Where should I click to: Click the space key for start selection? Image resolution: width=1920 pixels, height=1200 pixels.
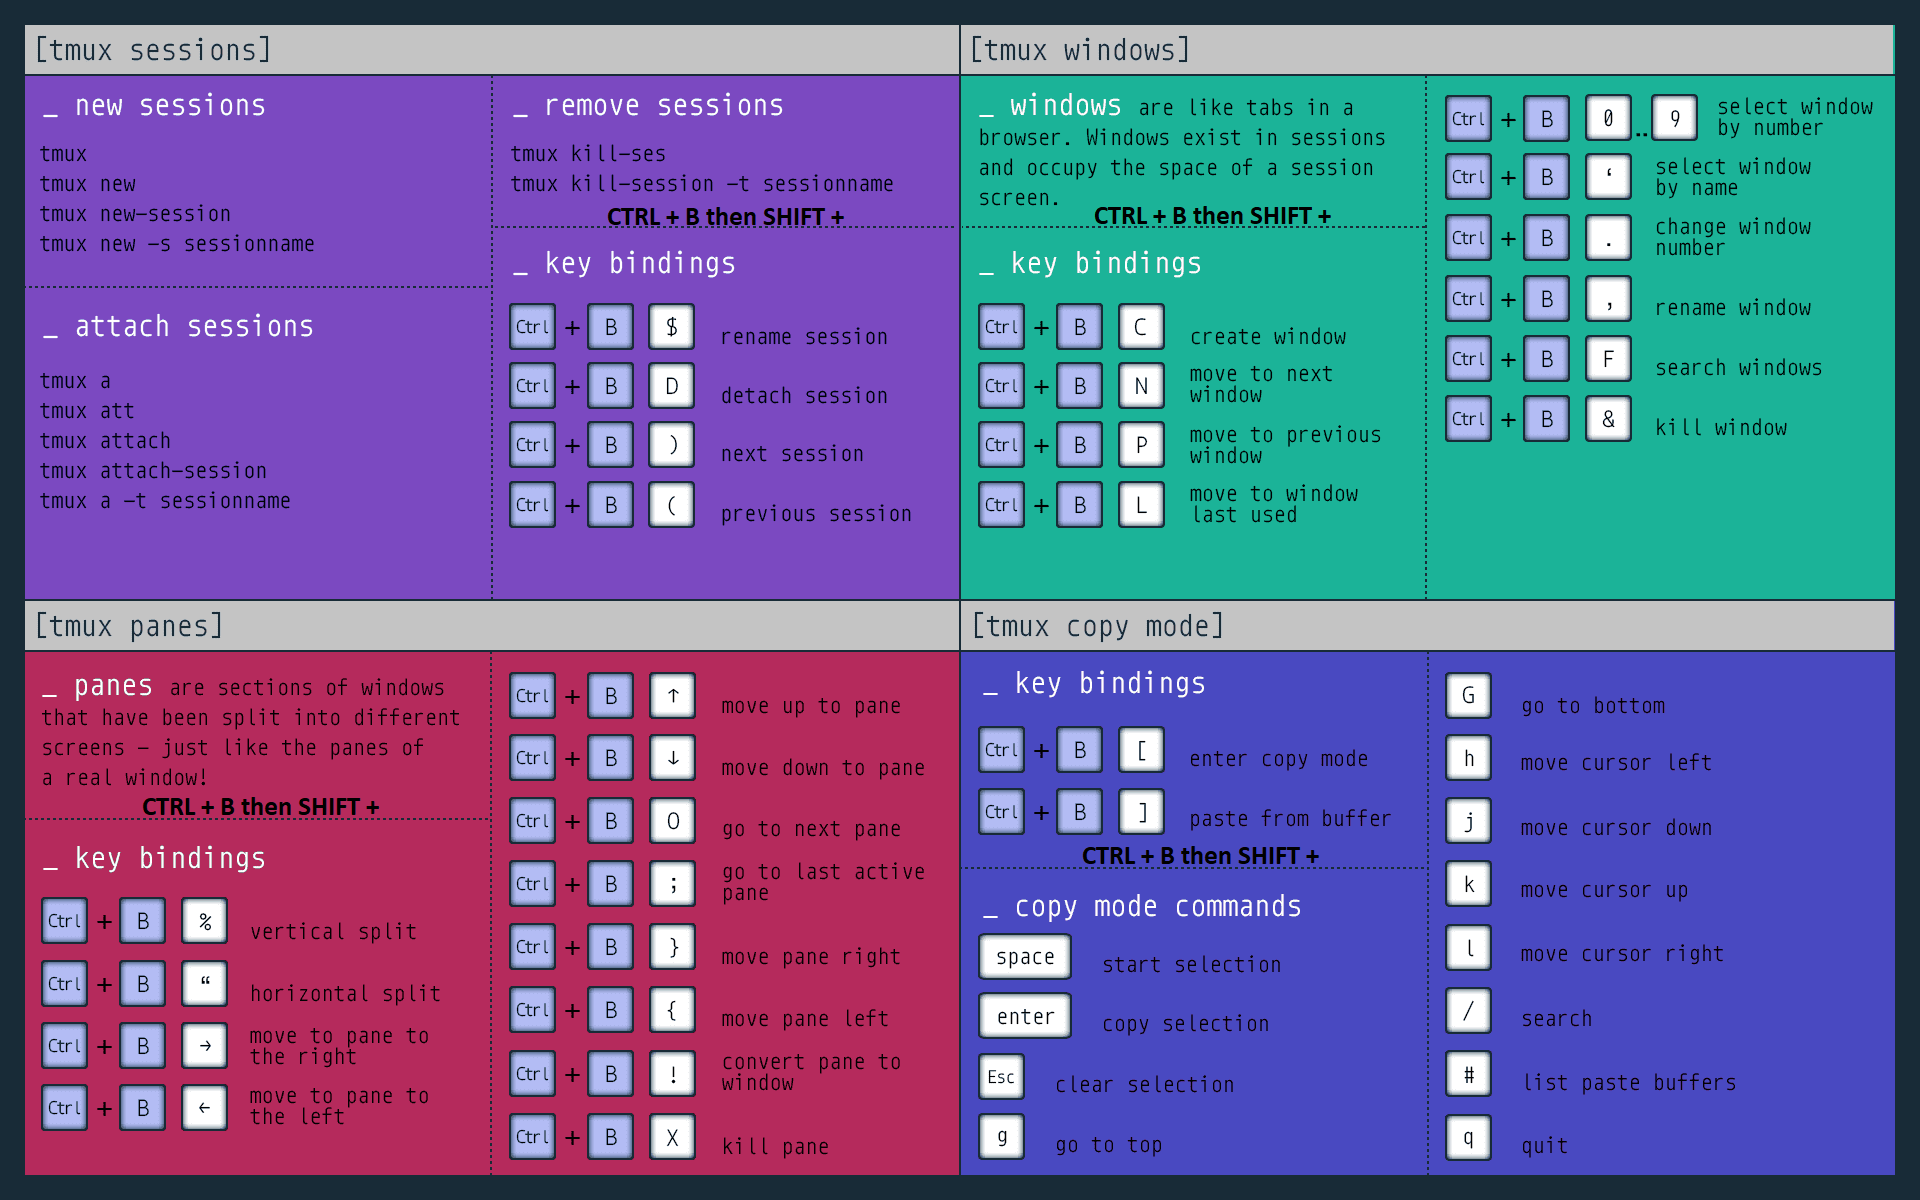1025,957
